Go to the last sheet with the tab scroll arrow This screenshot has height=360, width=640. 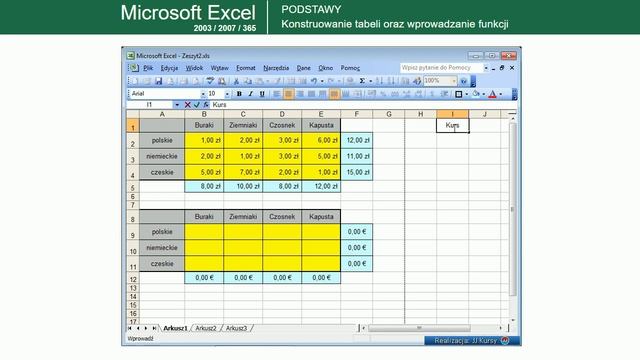pos(154,328)
